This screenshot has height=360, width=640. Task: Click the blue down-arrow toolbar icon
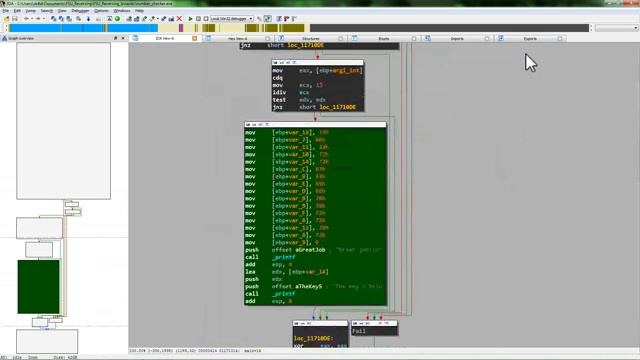[x=88, y=19]
